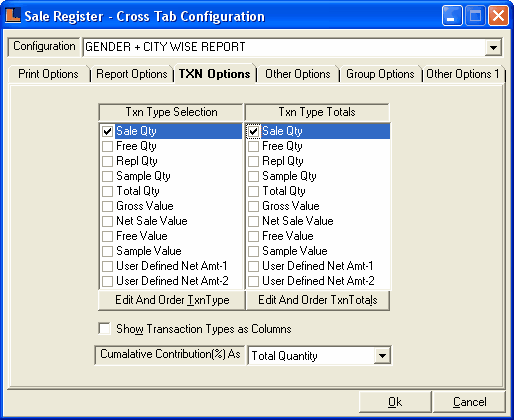Select the TXN Options tab
This screenshot has height=420, width=514.
coord(214,74)
